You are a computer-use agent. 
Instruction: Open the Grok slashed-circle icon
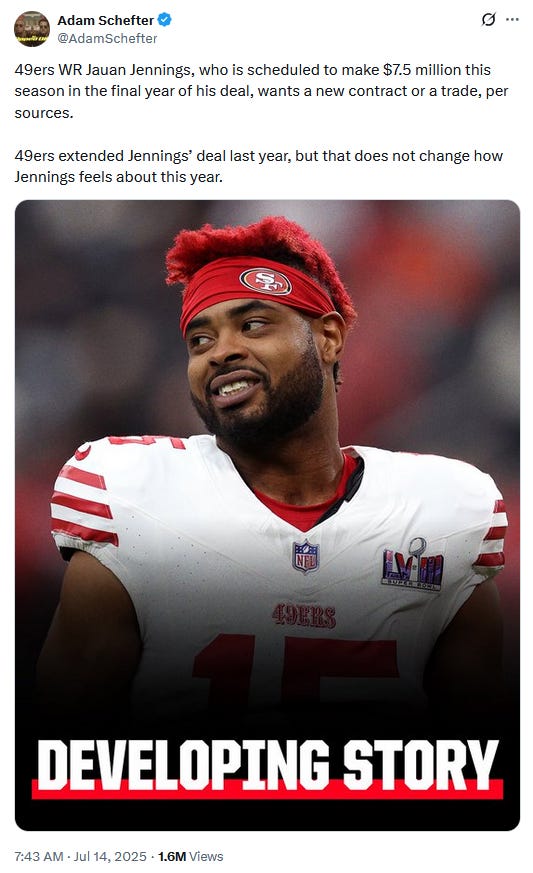coord(488,20)
